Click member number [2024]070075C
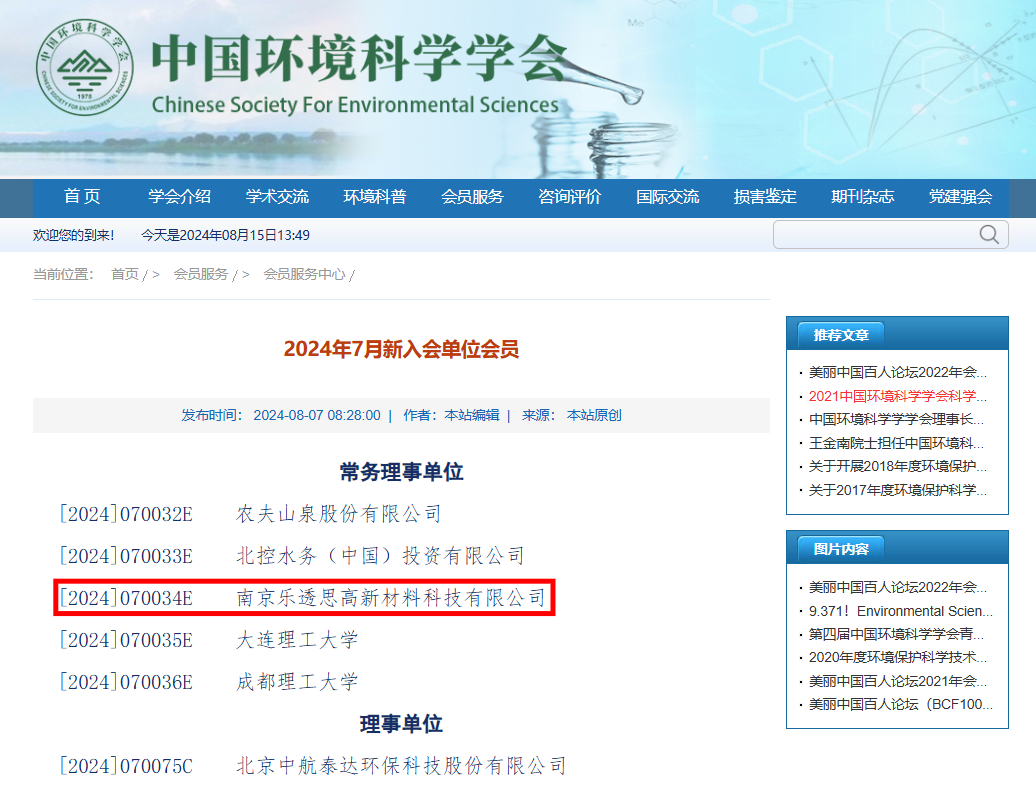The image size is (1036, 785). click(x=126, y=766)
